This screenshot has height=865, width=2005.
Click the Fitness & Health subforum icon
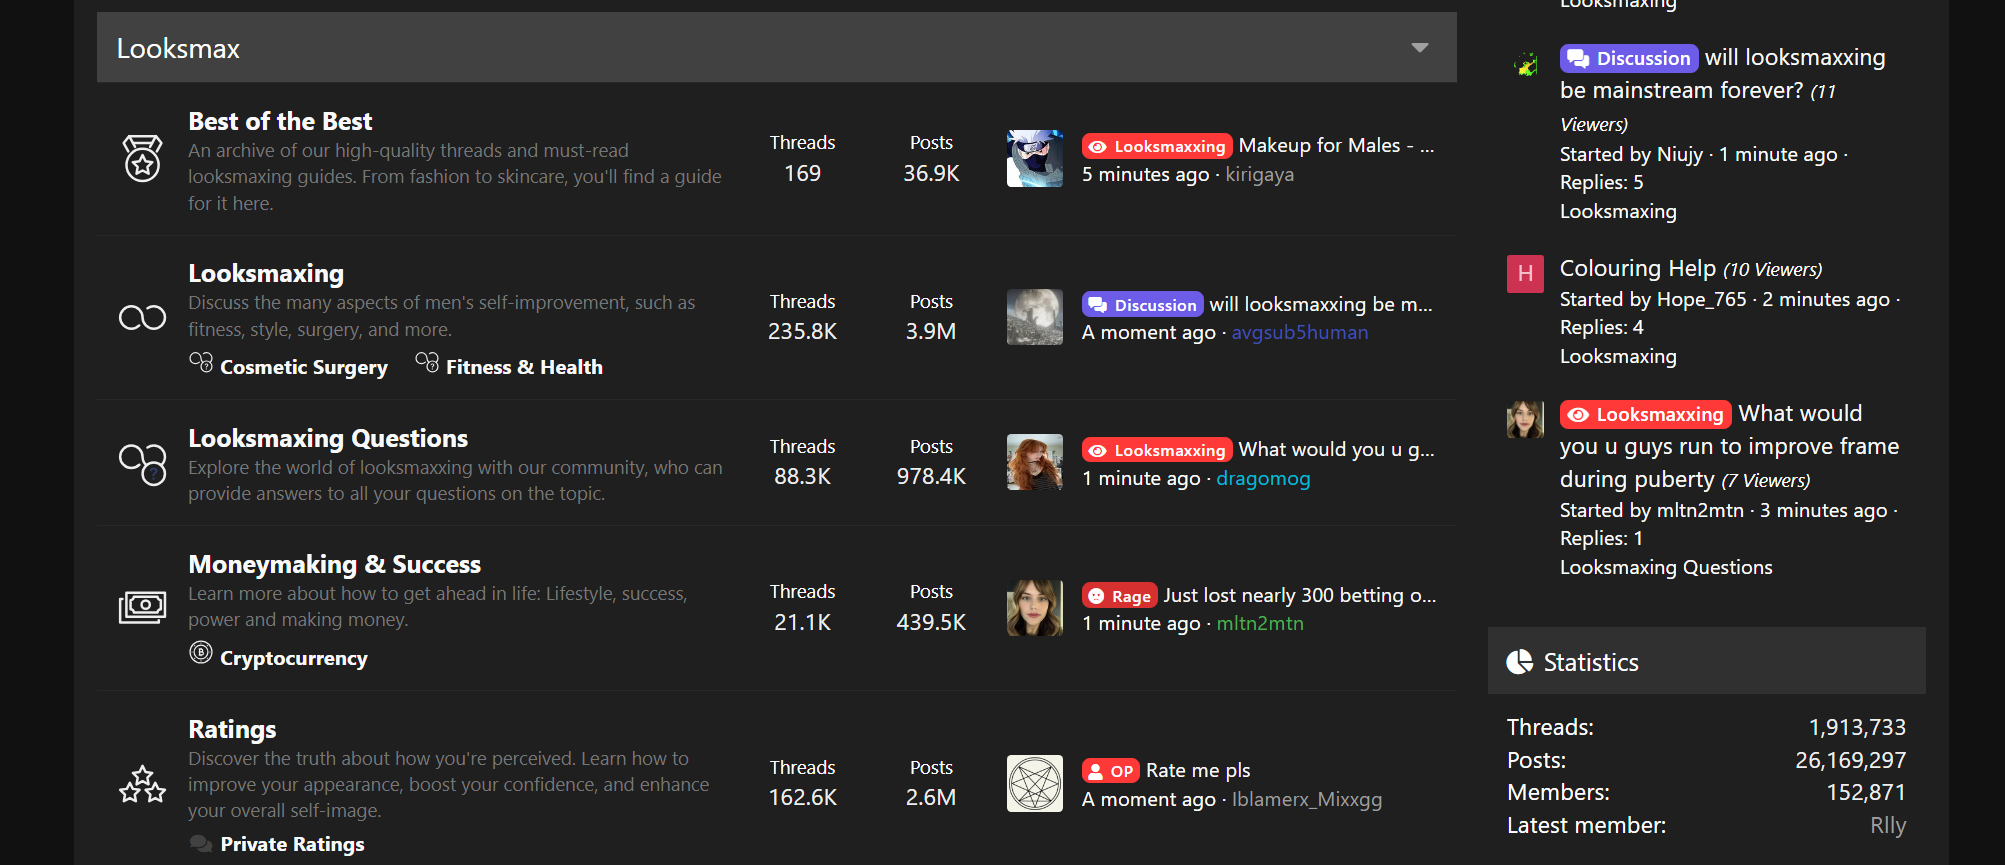pyautogui.click(x=427, y=362)
